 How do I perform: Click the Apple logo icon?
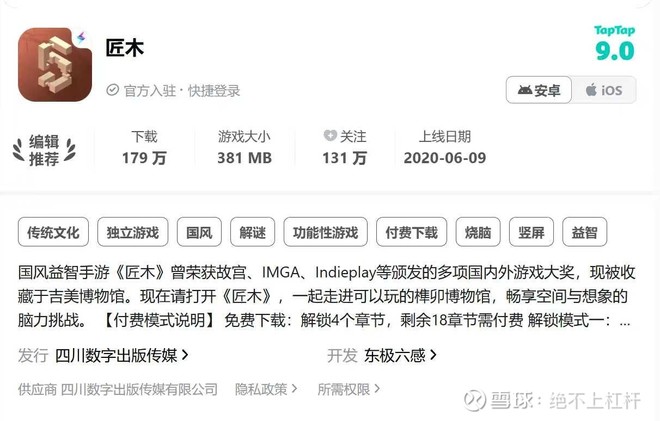591,90
